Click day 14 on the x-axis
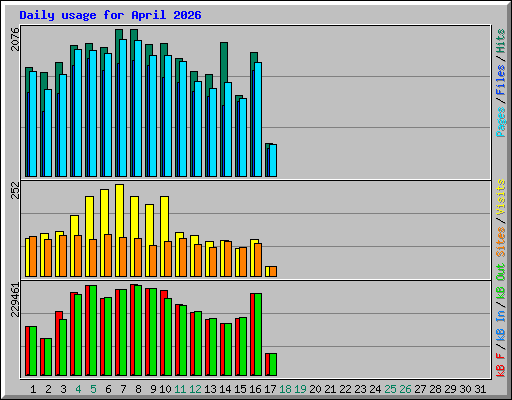Screen dimensions: 512x400 225,389
